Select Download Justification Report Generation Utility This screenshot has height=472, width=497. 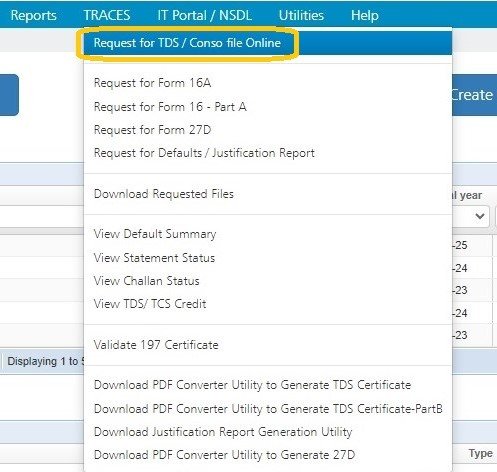[223, 432]
